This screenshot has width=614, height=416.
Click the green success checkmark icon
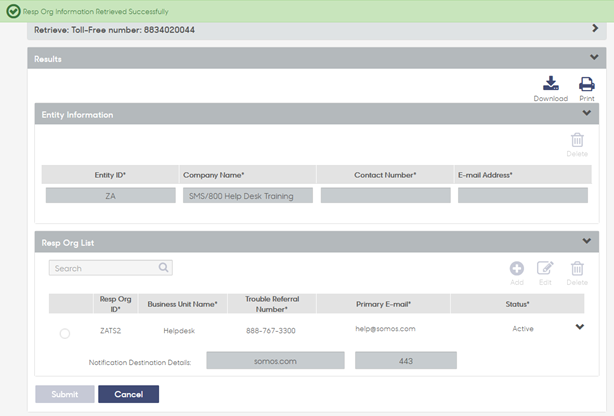tap(13, 11)
